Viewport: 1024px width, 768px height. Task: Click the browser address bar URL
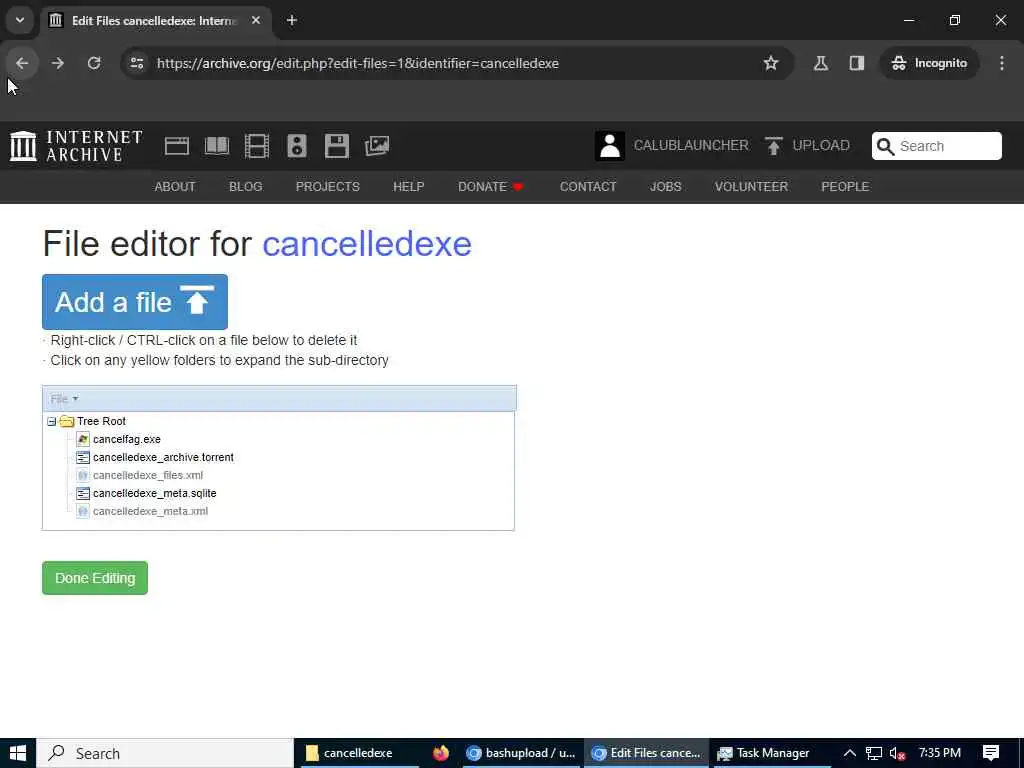[x=358, y=63]
